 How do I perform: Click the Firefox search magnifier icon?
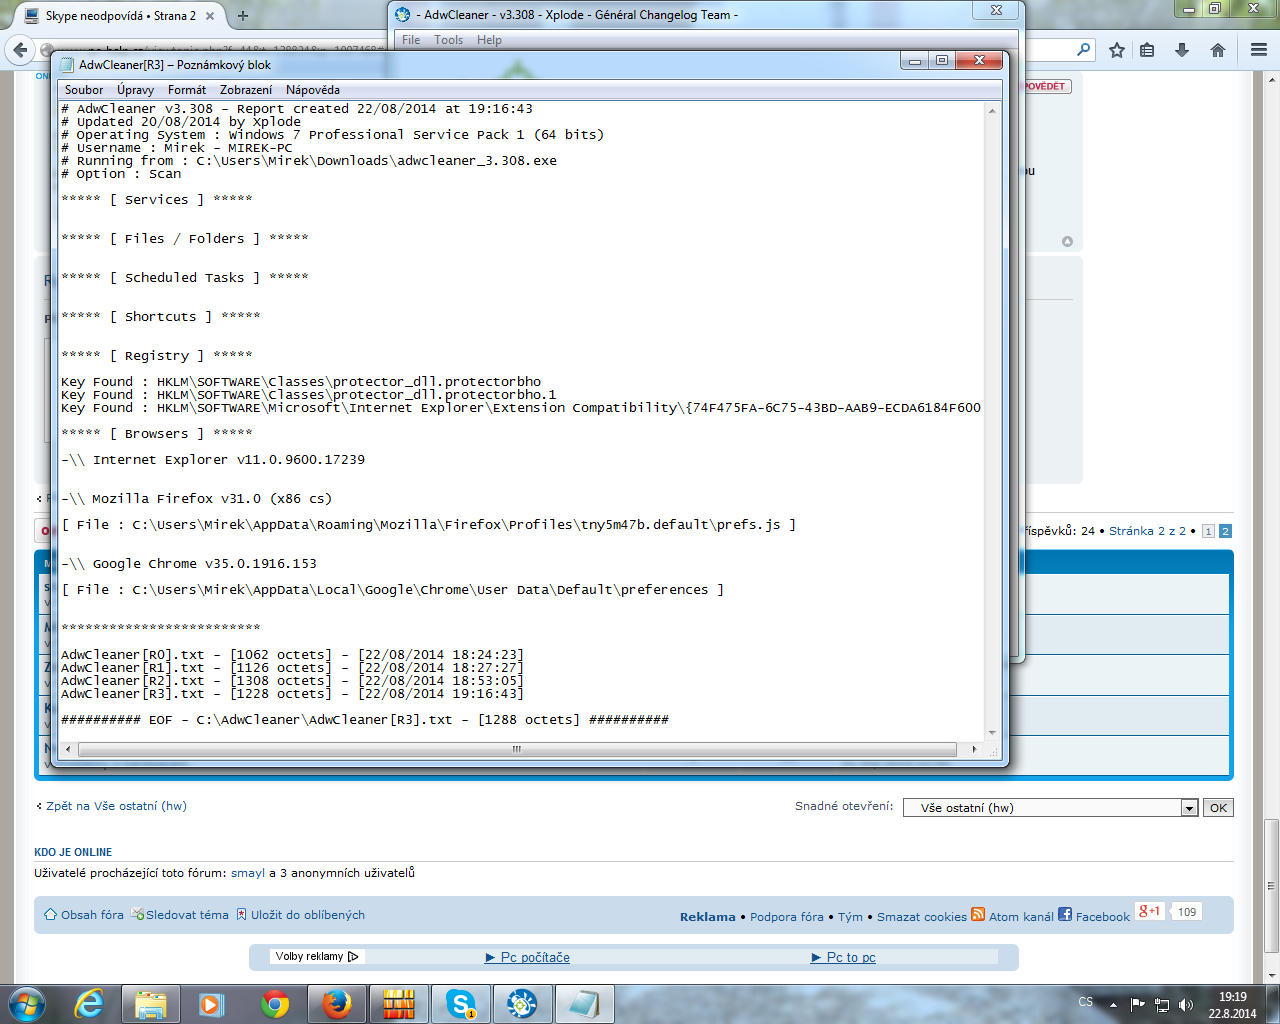coord(1083,49)
